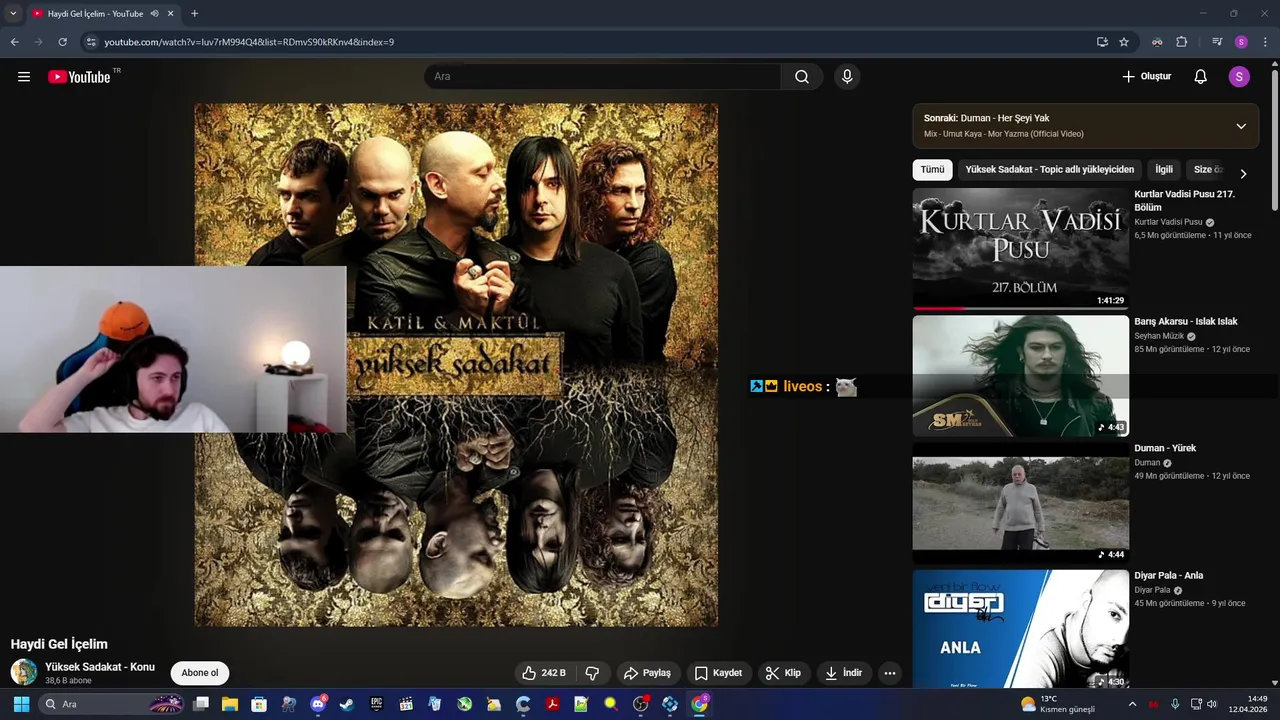Viewport: 1280px width, 720px height.
Task: Open Barış Akarsu - Islak Islak title
Action: click(x=1186, y=322)
